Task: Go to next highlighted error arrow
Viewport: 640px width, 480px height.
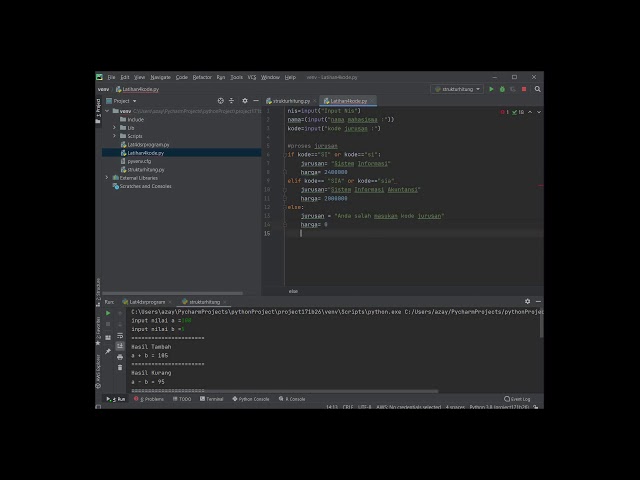Action: [539, 112]
